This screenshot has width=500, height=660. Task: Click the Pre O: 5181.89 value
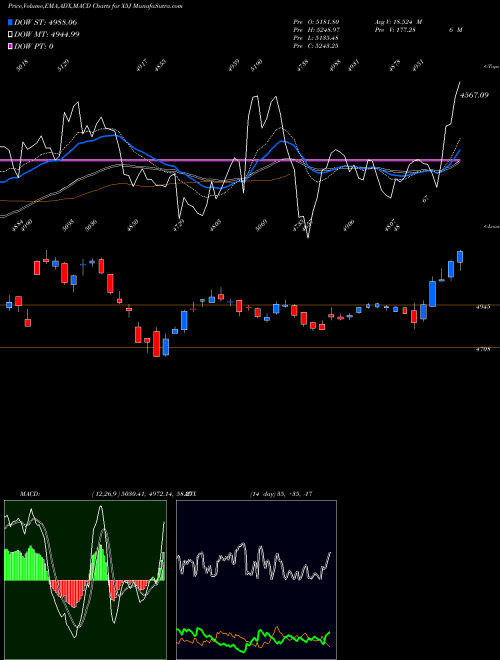[316, 21]
